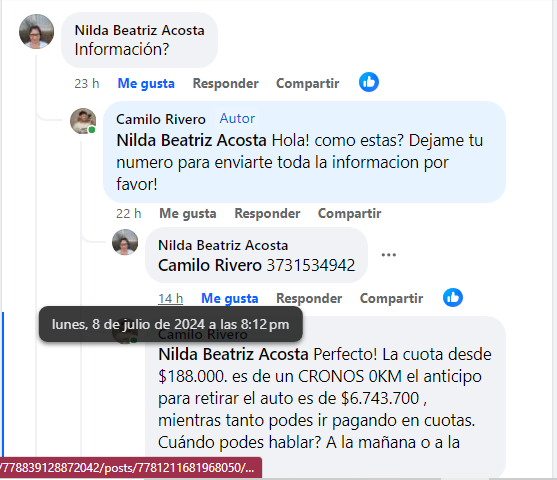The width and height of the screenshot is (557, 480).
Task: Click Camilo Rivero's avatar with green status dot
Action: pyautogui.click(x=83, y=121)
